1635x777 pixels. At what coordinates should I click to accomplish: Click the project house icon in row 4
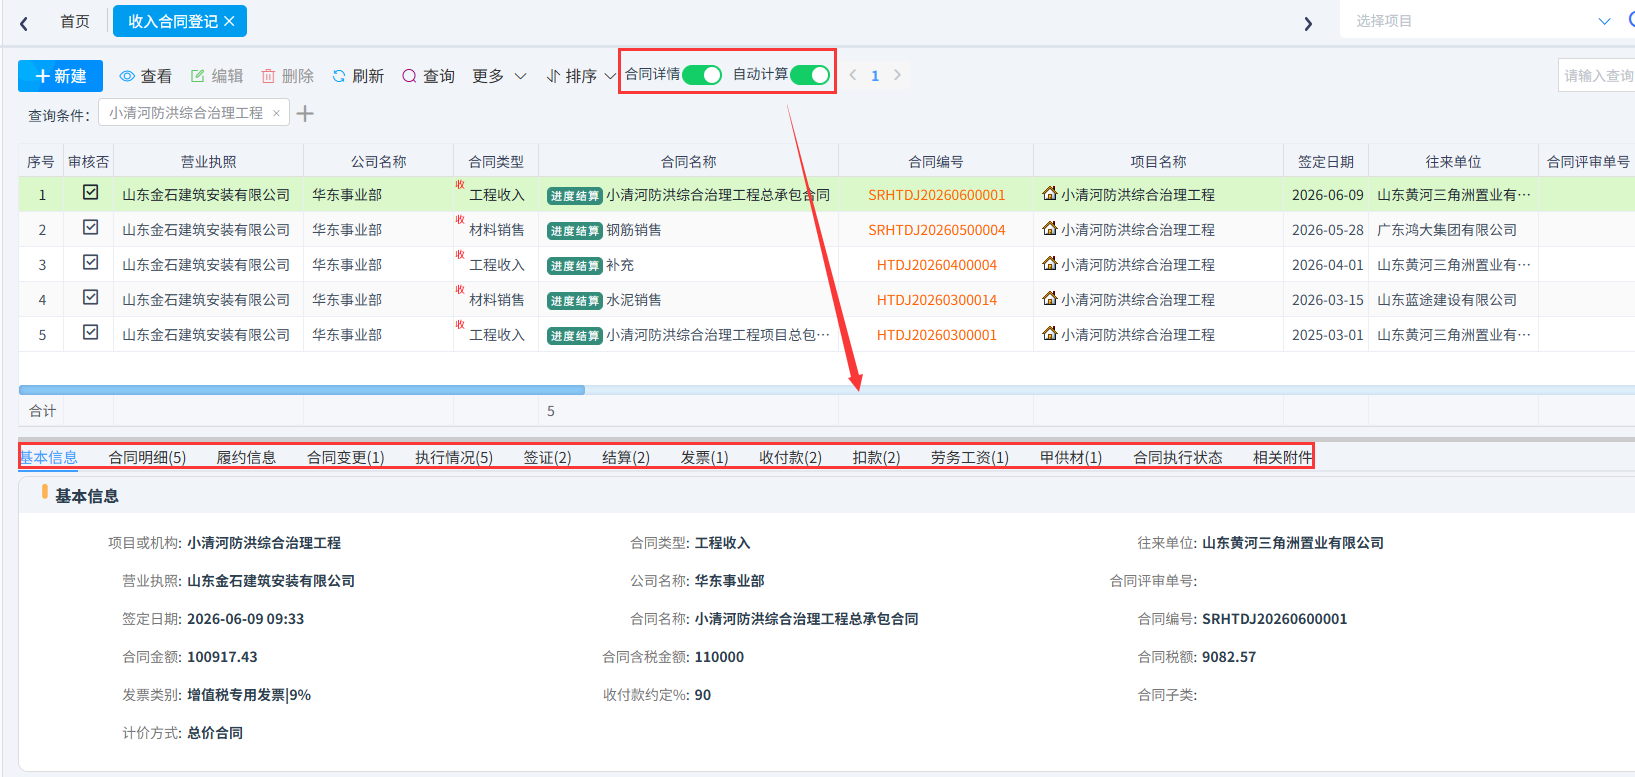(x=1050, y=298)
